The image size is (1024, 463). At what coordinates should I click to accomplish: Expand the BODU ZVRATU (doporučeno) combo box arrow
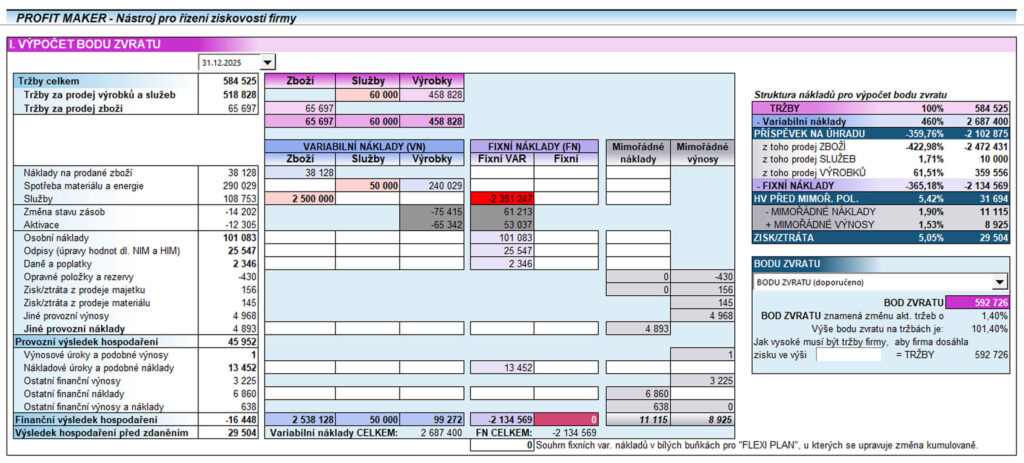tap(998, 283)
